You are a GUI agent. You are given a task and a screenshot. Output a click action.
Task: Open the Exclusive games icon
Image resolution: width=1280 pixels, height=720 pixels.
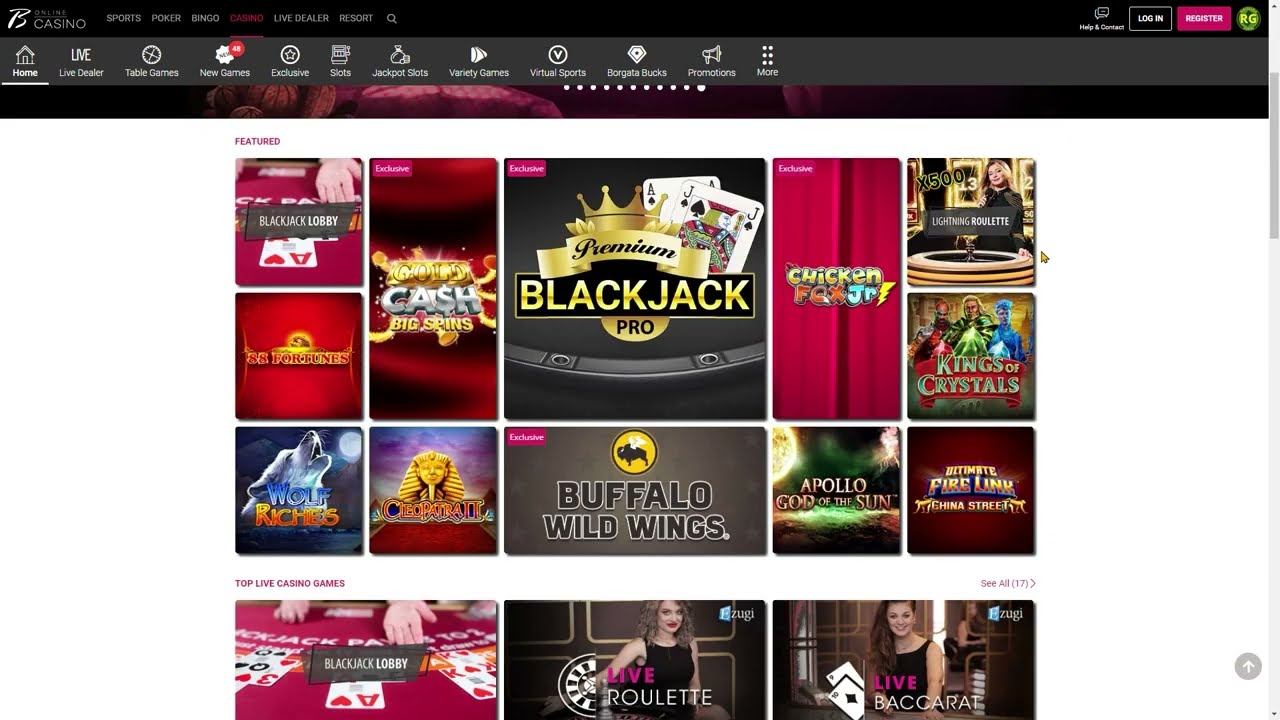290,61
